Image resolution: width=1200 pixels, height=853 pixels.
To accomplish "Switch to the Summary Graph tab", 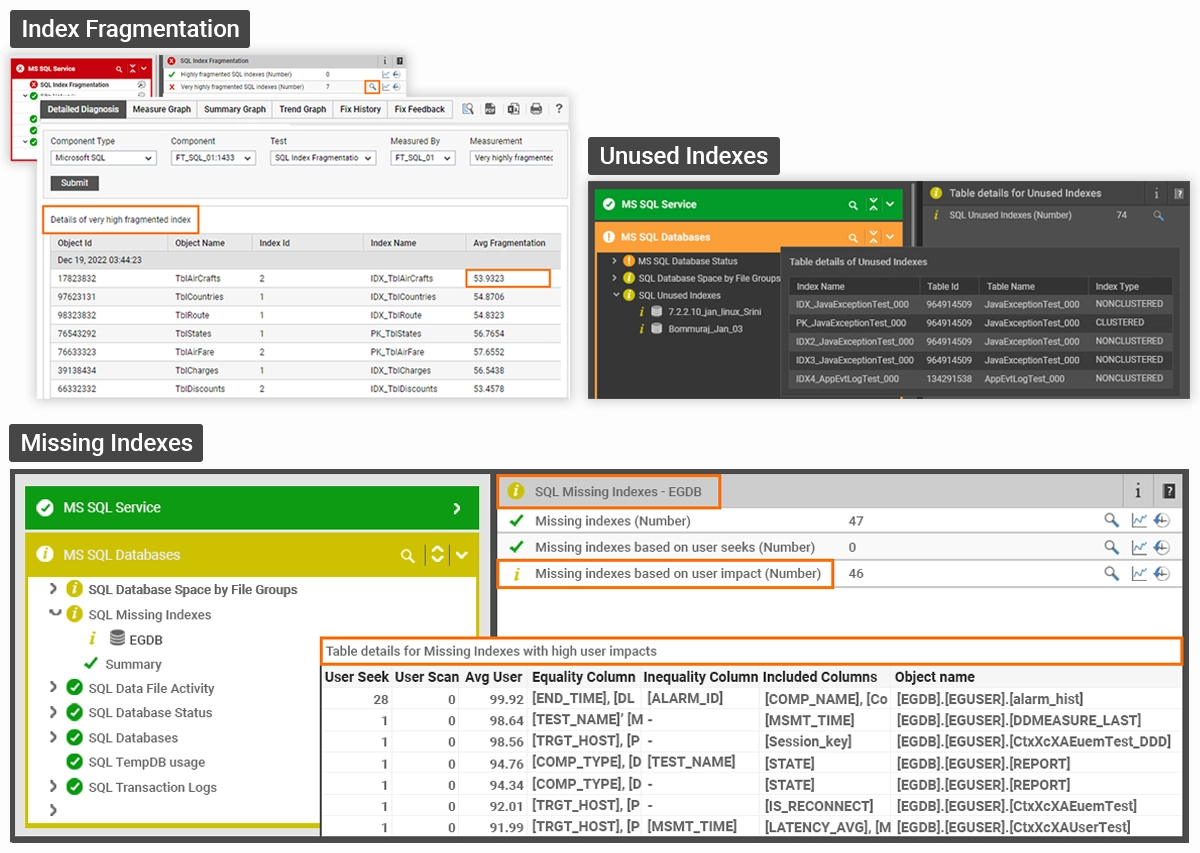I will click(235, 109).
